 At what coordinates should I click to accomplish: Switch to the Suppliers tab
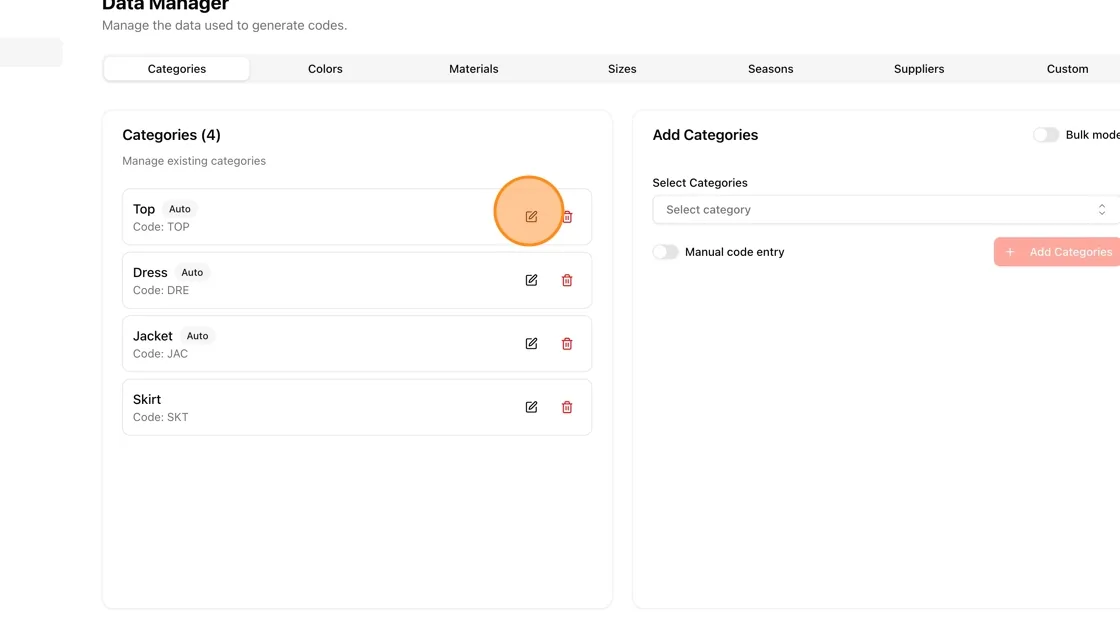click(x=919, y=69)
